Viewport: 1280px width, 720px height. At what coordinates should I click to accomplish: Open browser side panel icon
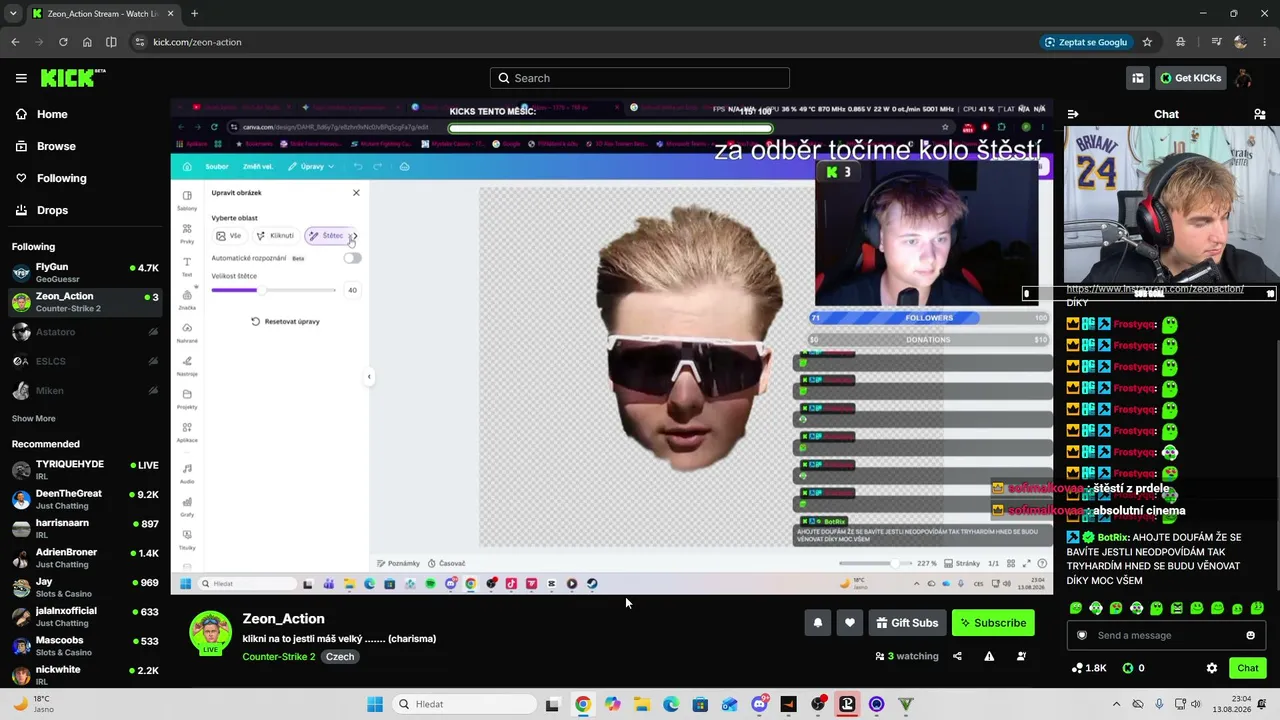(111, 42)
